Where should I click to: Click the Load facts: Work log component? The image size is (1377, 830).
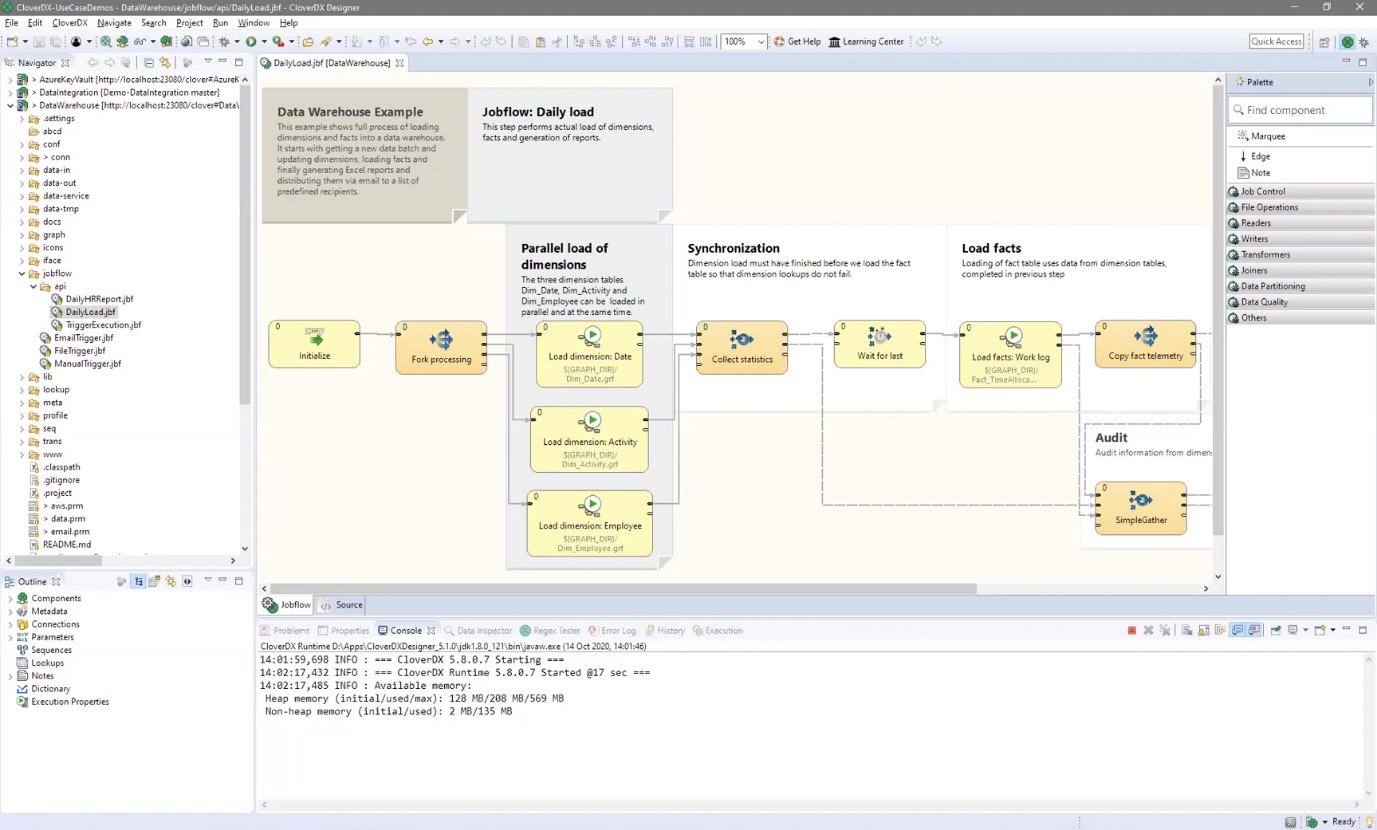point(1010,354)
